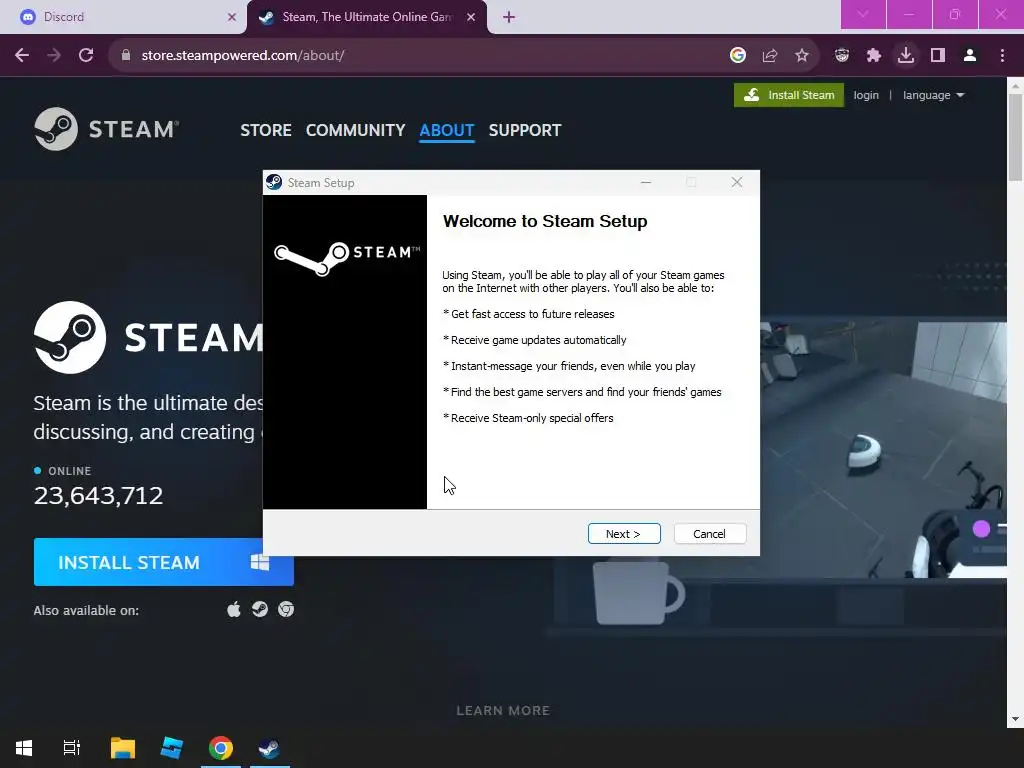
Task: Bookmark this page with star icon
Action: [802, 56]
